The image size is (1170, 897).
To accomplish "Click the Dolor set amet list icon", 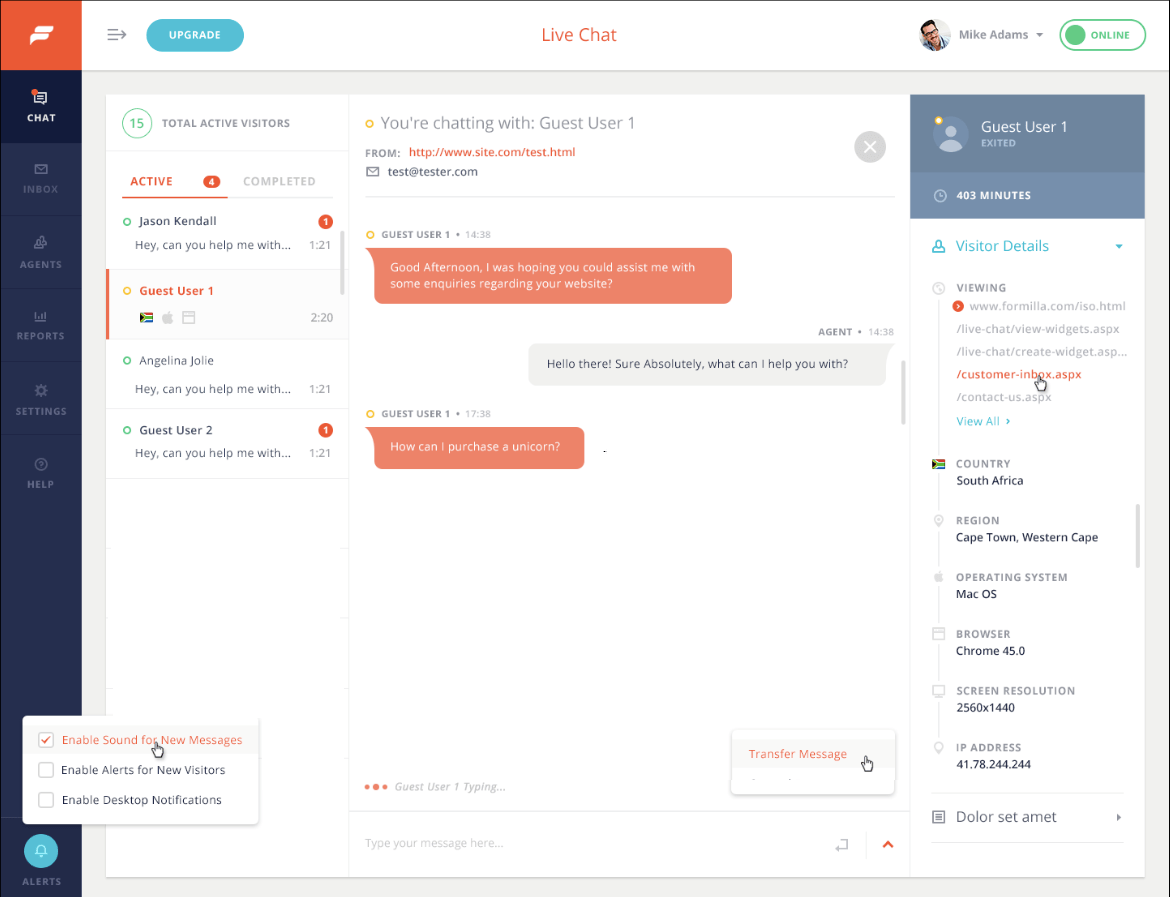I will pos(939,817).
